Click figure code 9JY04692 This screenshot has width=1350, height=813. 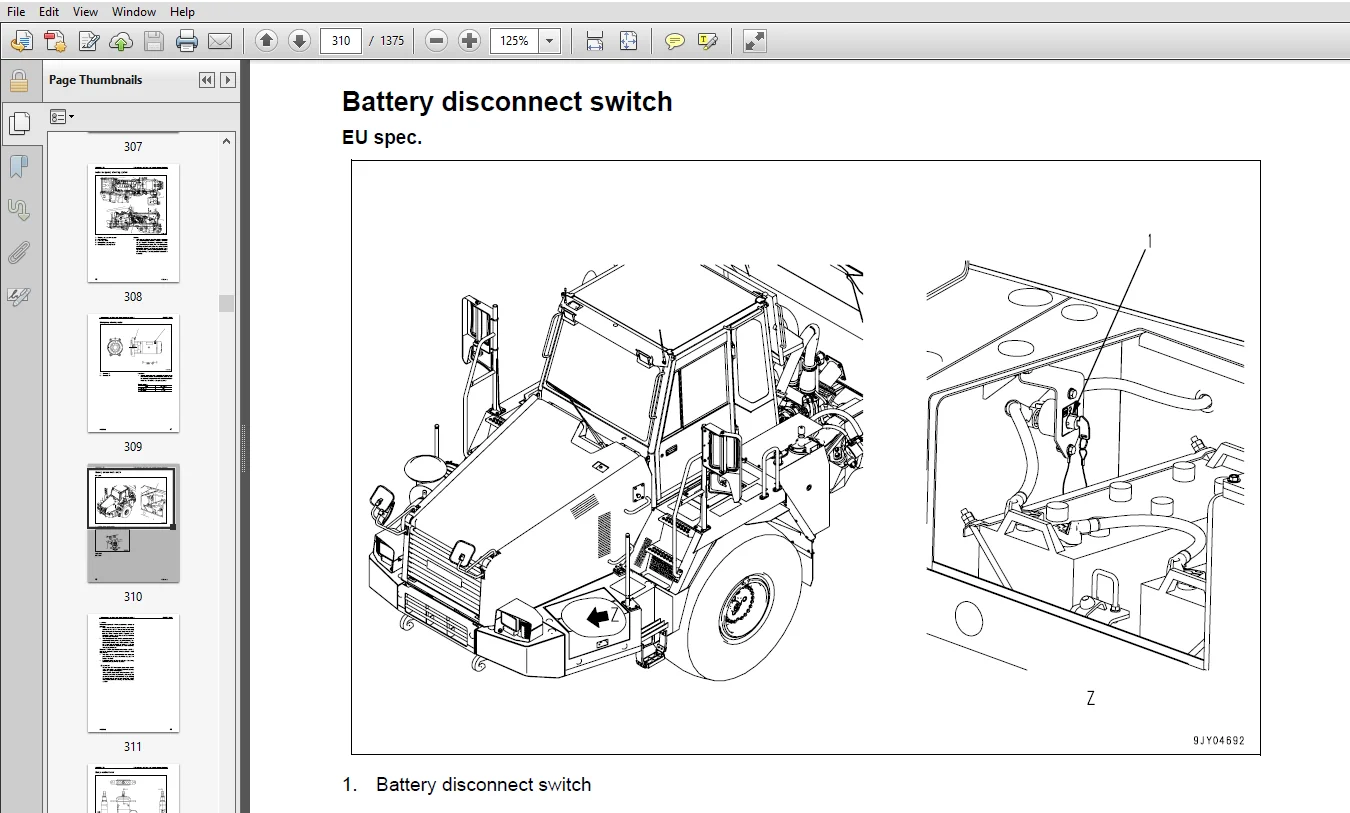coord(1219,741)
